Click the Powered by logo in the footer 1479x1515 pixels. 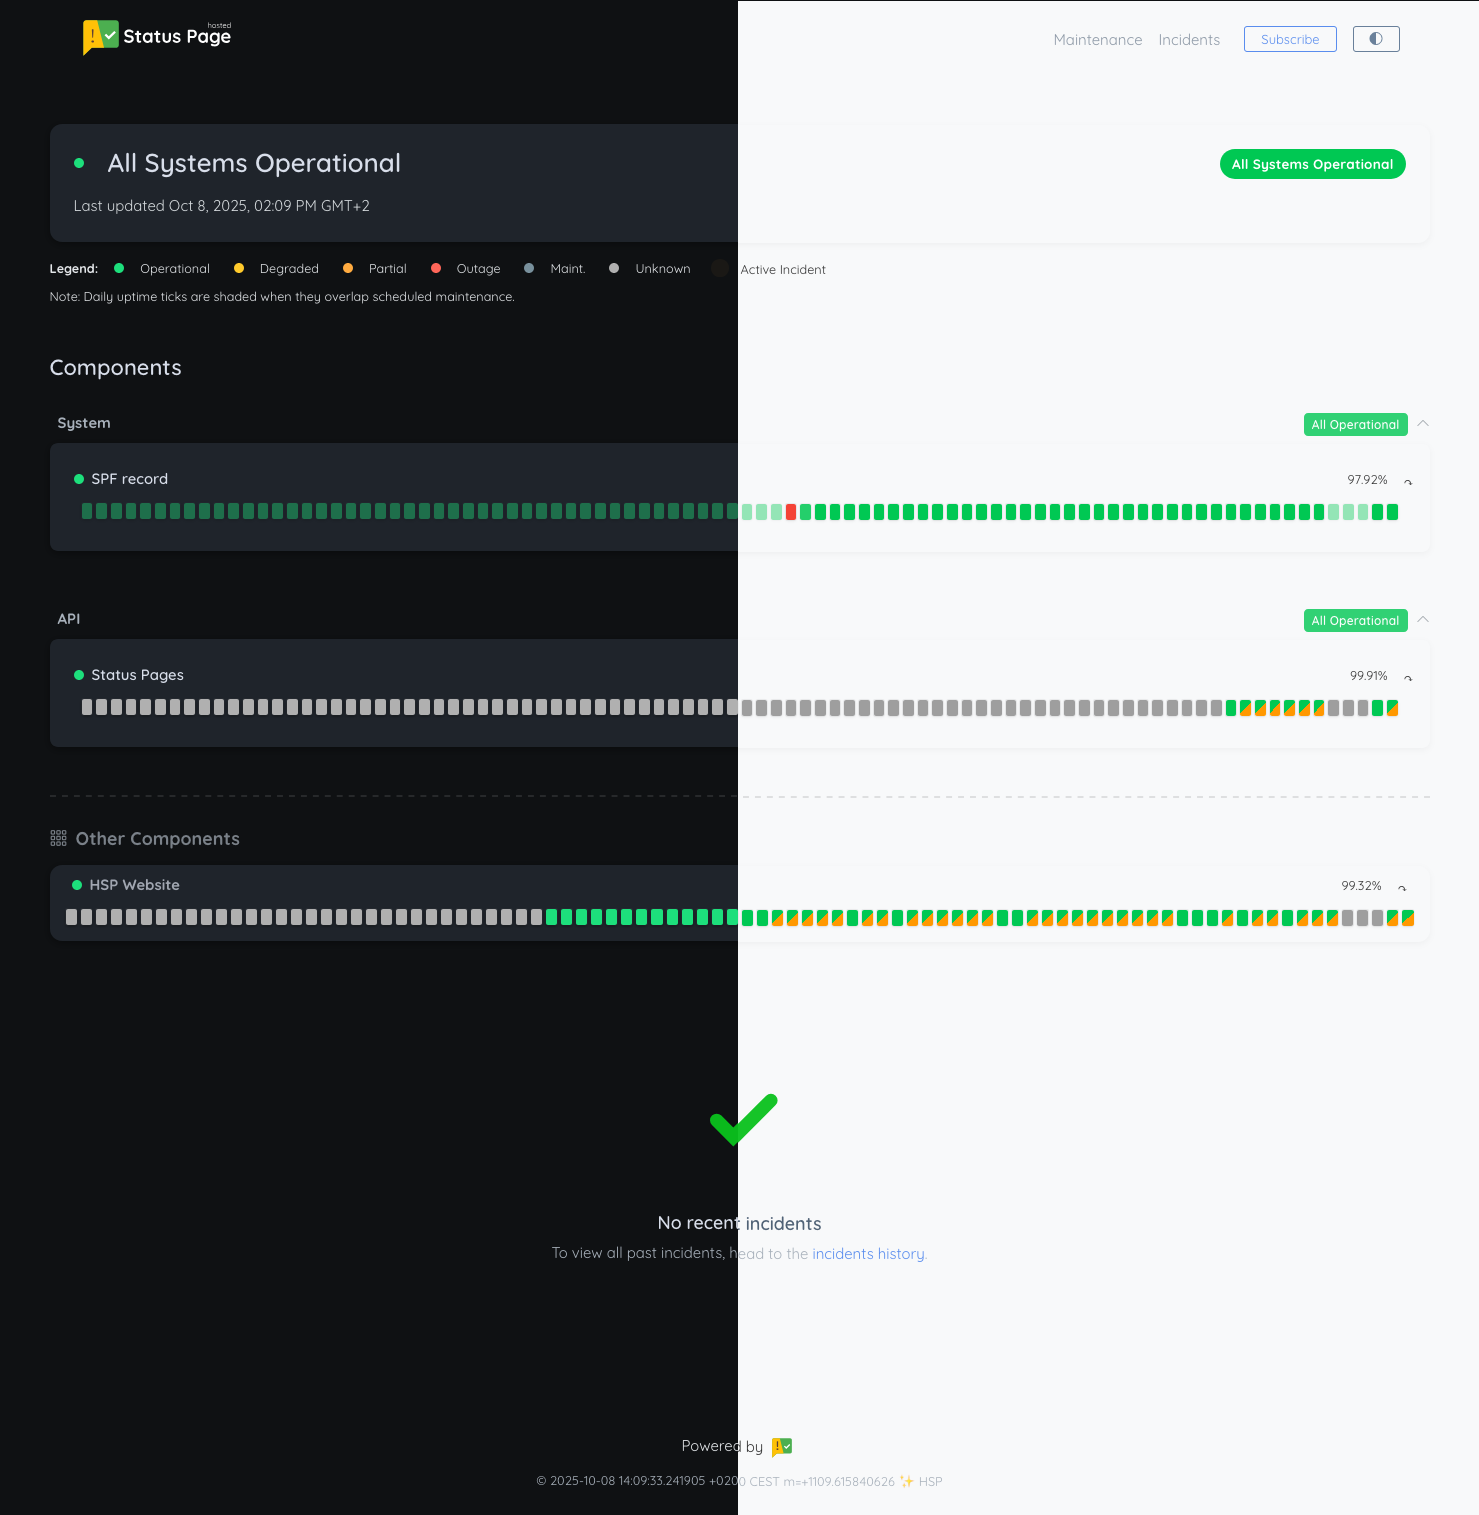[781, 1446]
